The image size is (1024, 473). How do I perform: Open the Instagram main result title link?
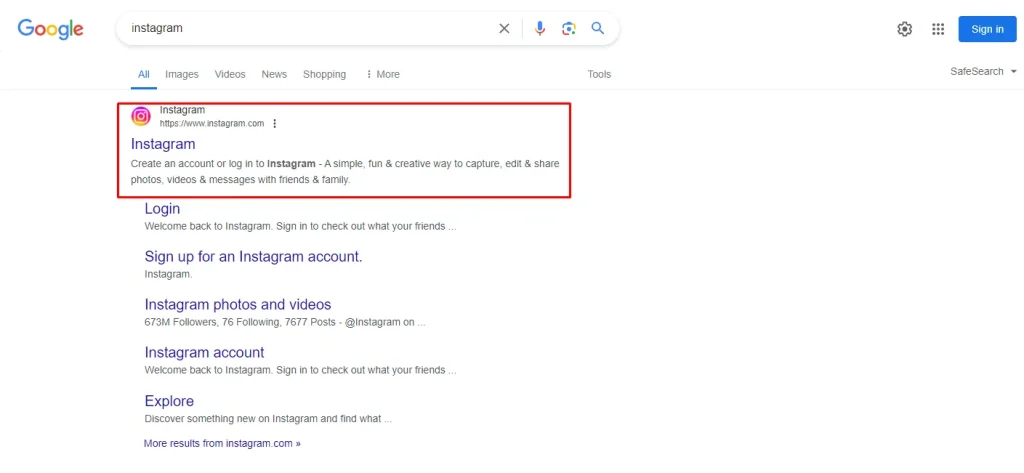163,143
